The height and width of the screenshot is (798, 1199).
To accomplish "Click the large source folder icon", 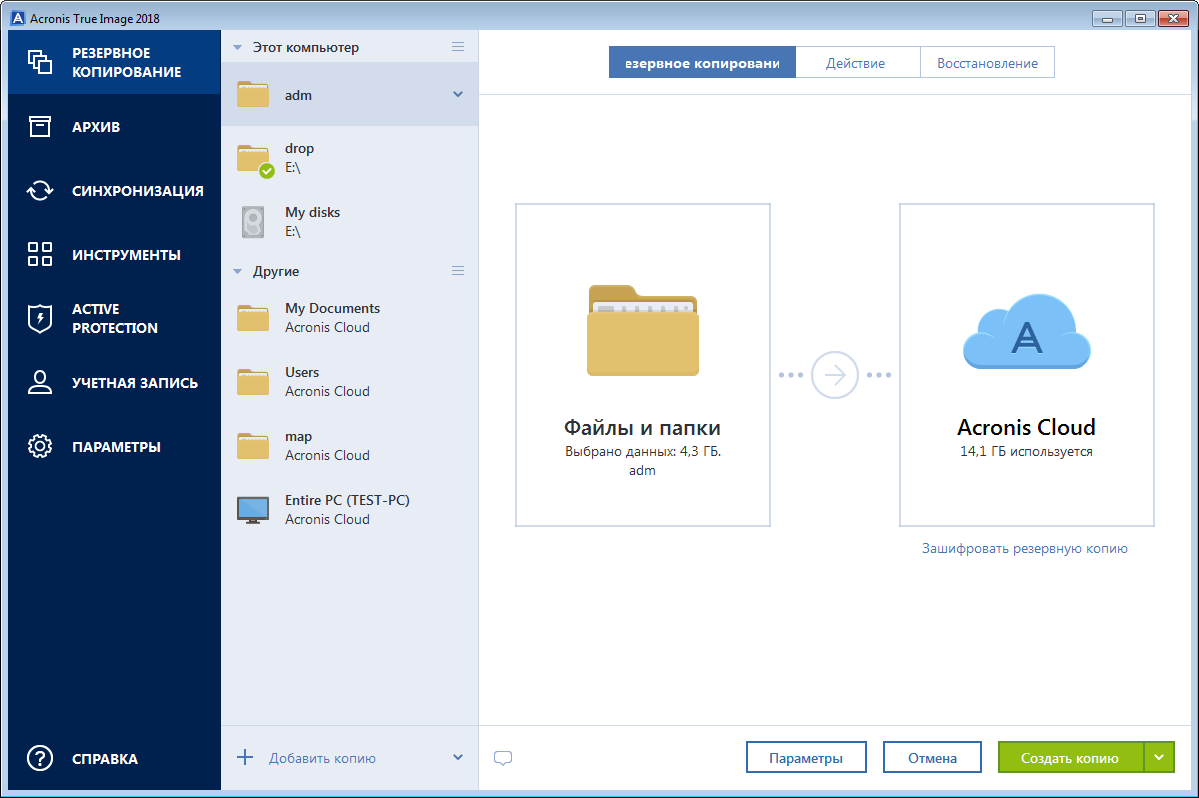I will 642,330.
